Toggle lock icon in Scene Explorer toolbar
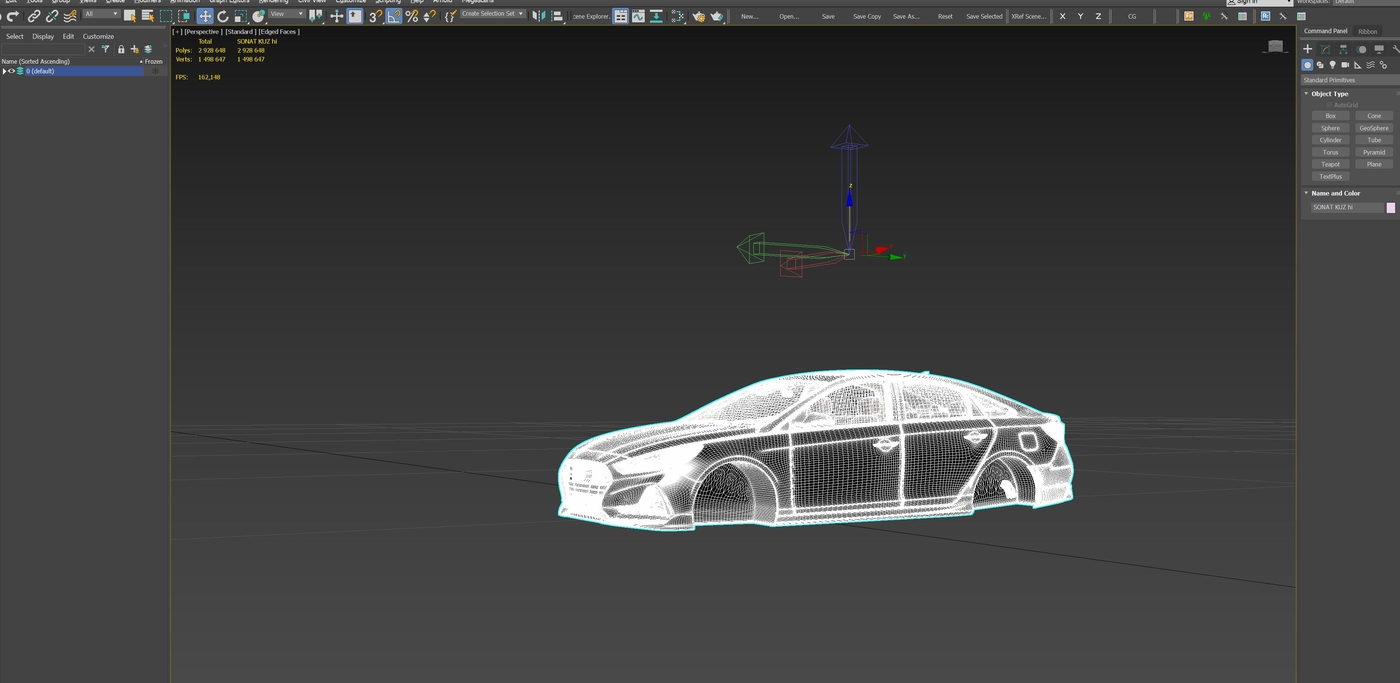 (121, 49)
